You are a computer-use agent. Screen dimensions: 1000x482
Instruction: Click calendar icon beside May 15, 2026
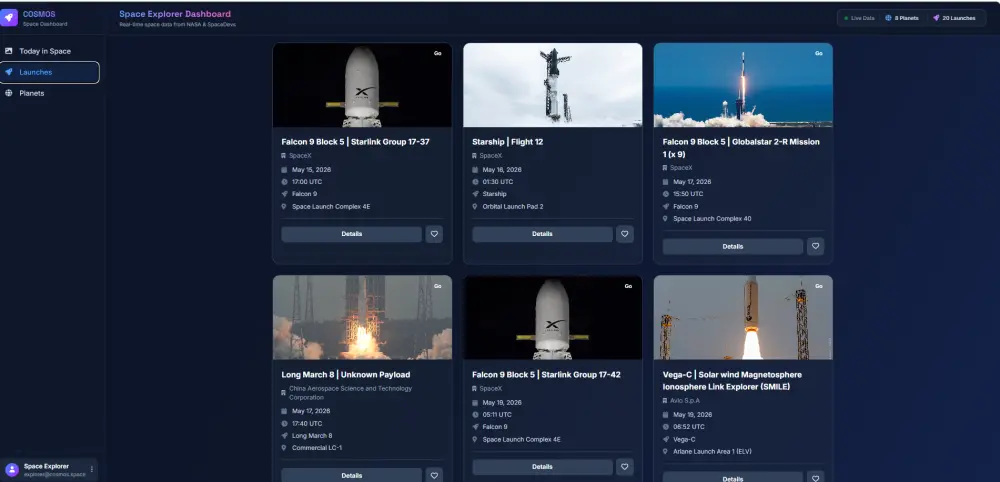click(284, 170)
